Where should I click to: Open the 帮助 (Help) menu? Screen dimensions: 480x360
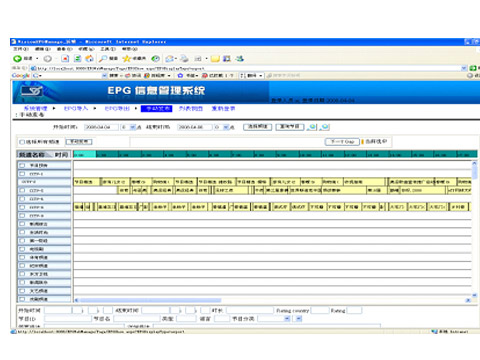[x=129, y=49]
